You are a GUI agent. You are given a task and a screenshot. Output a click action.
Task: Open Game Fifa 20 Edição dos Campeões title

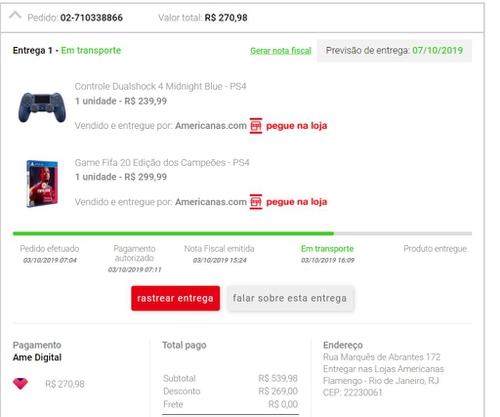[162, 163]
